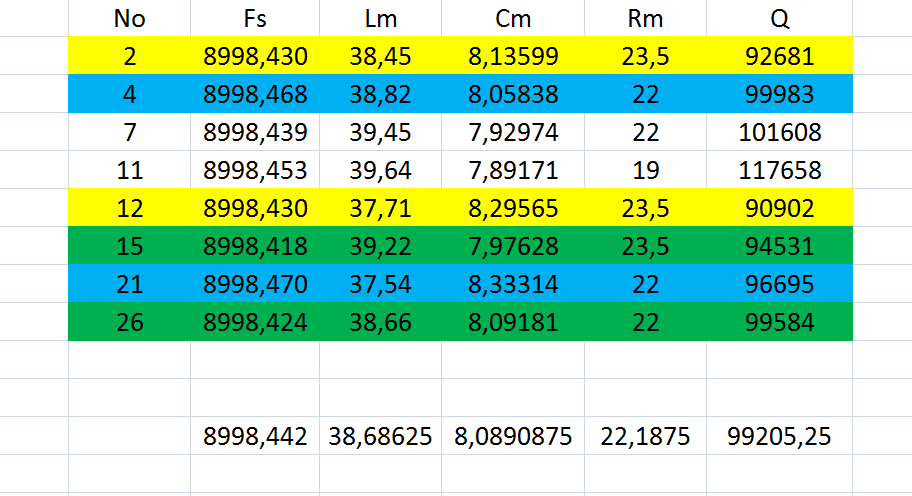Click cell with No value 7
The height and width of the screenshot is (496, 912).
(x=129, y=132)
